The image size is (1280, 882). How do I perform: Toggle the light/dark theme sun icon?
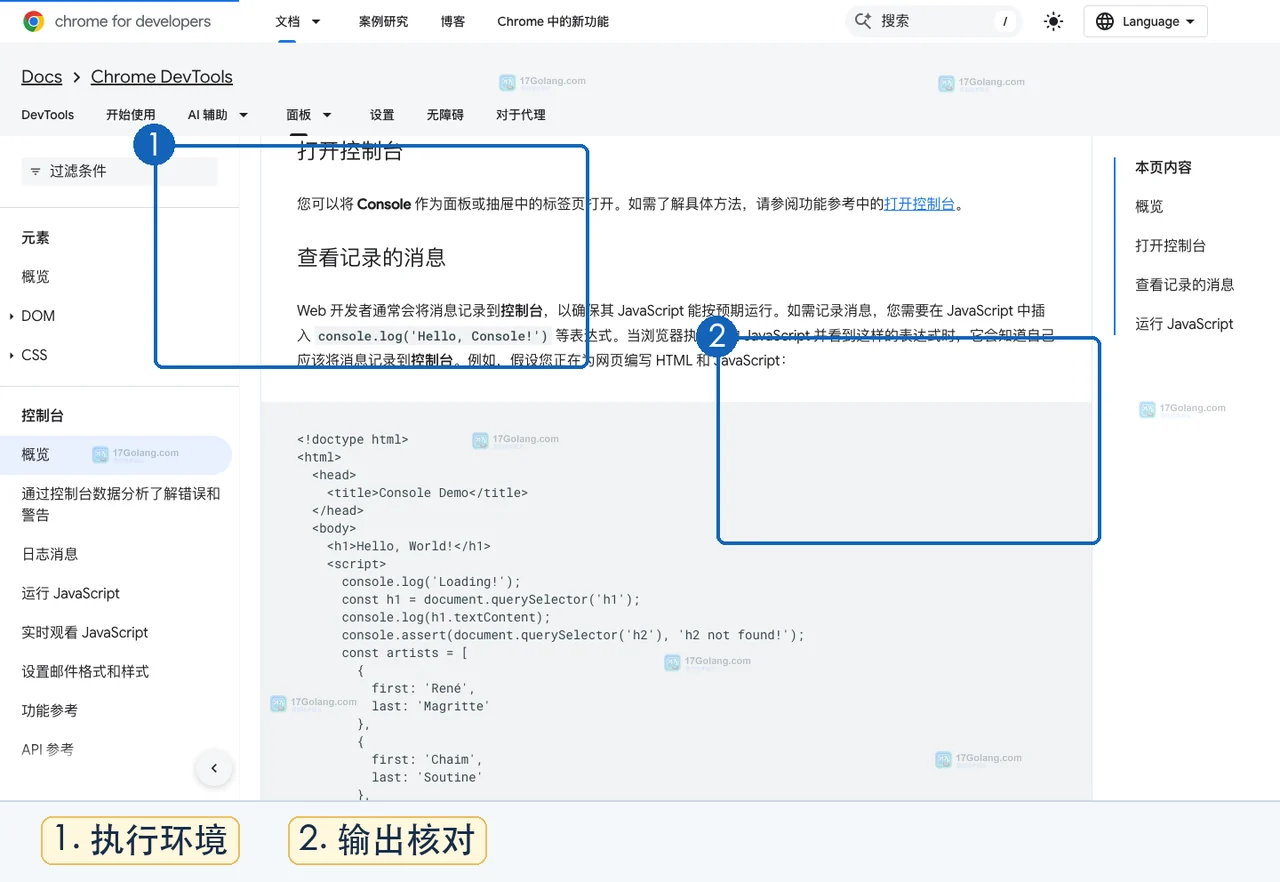(1053, 21)
